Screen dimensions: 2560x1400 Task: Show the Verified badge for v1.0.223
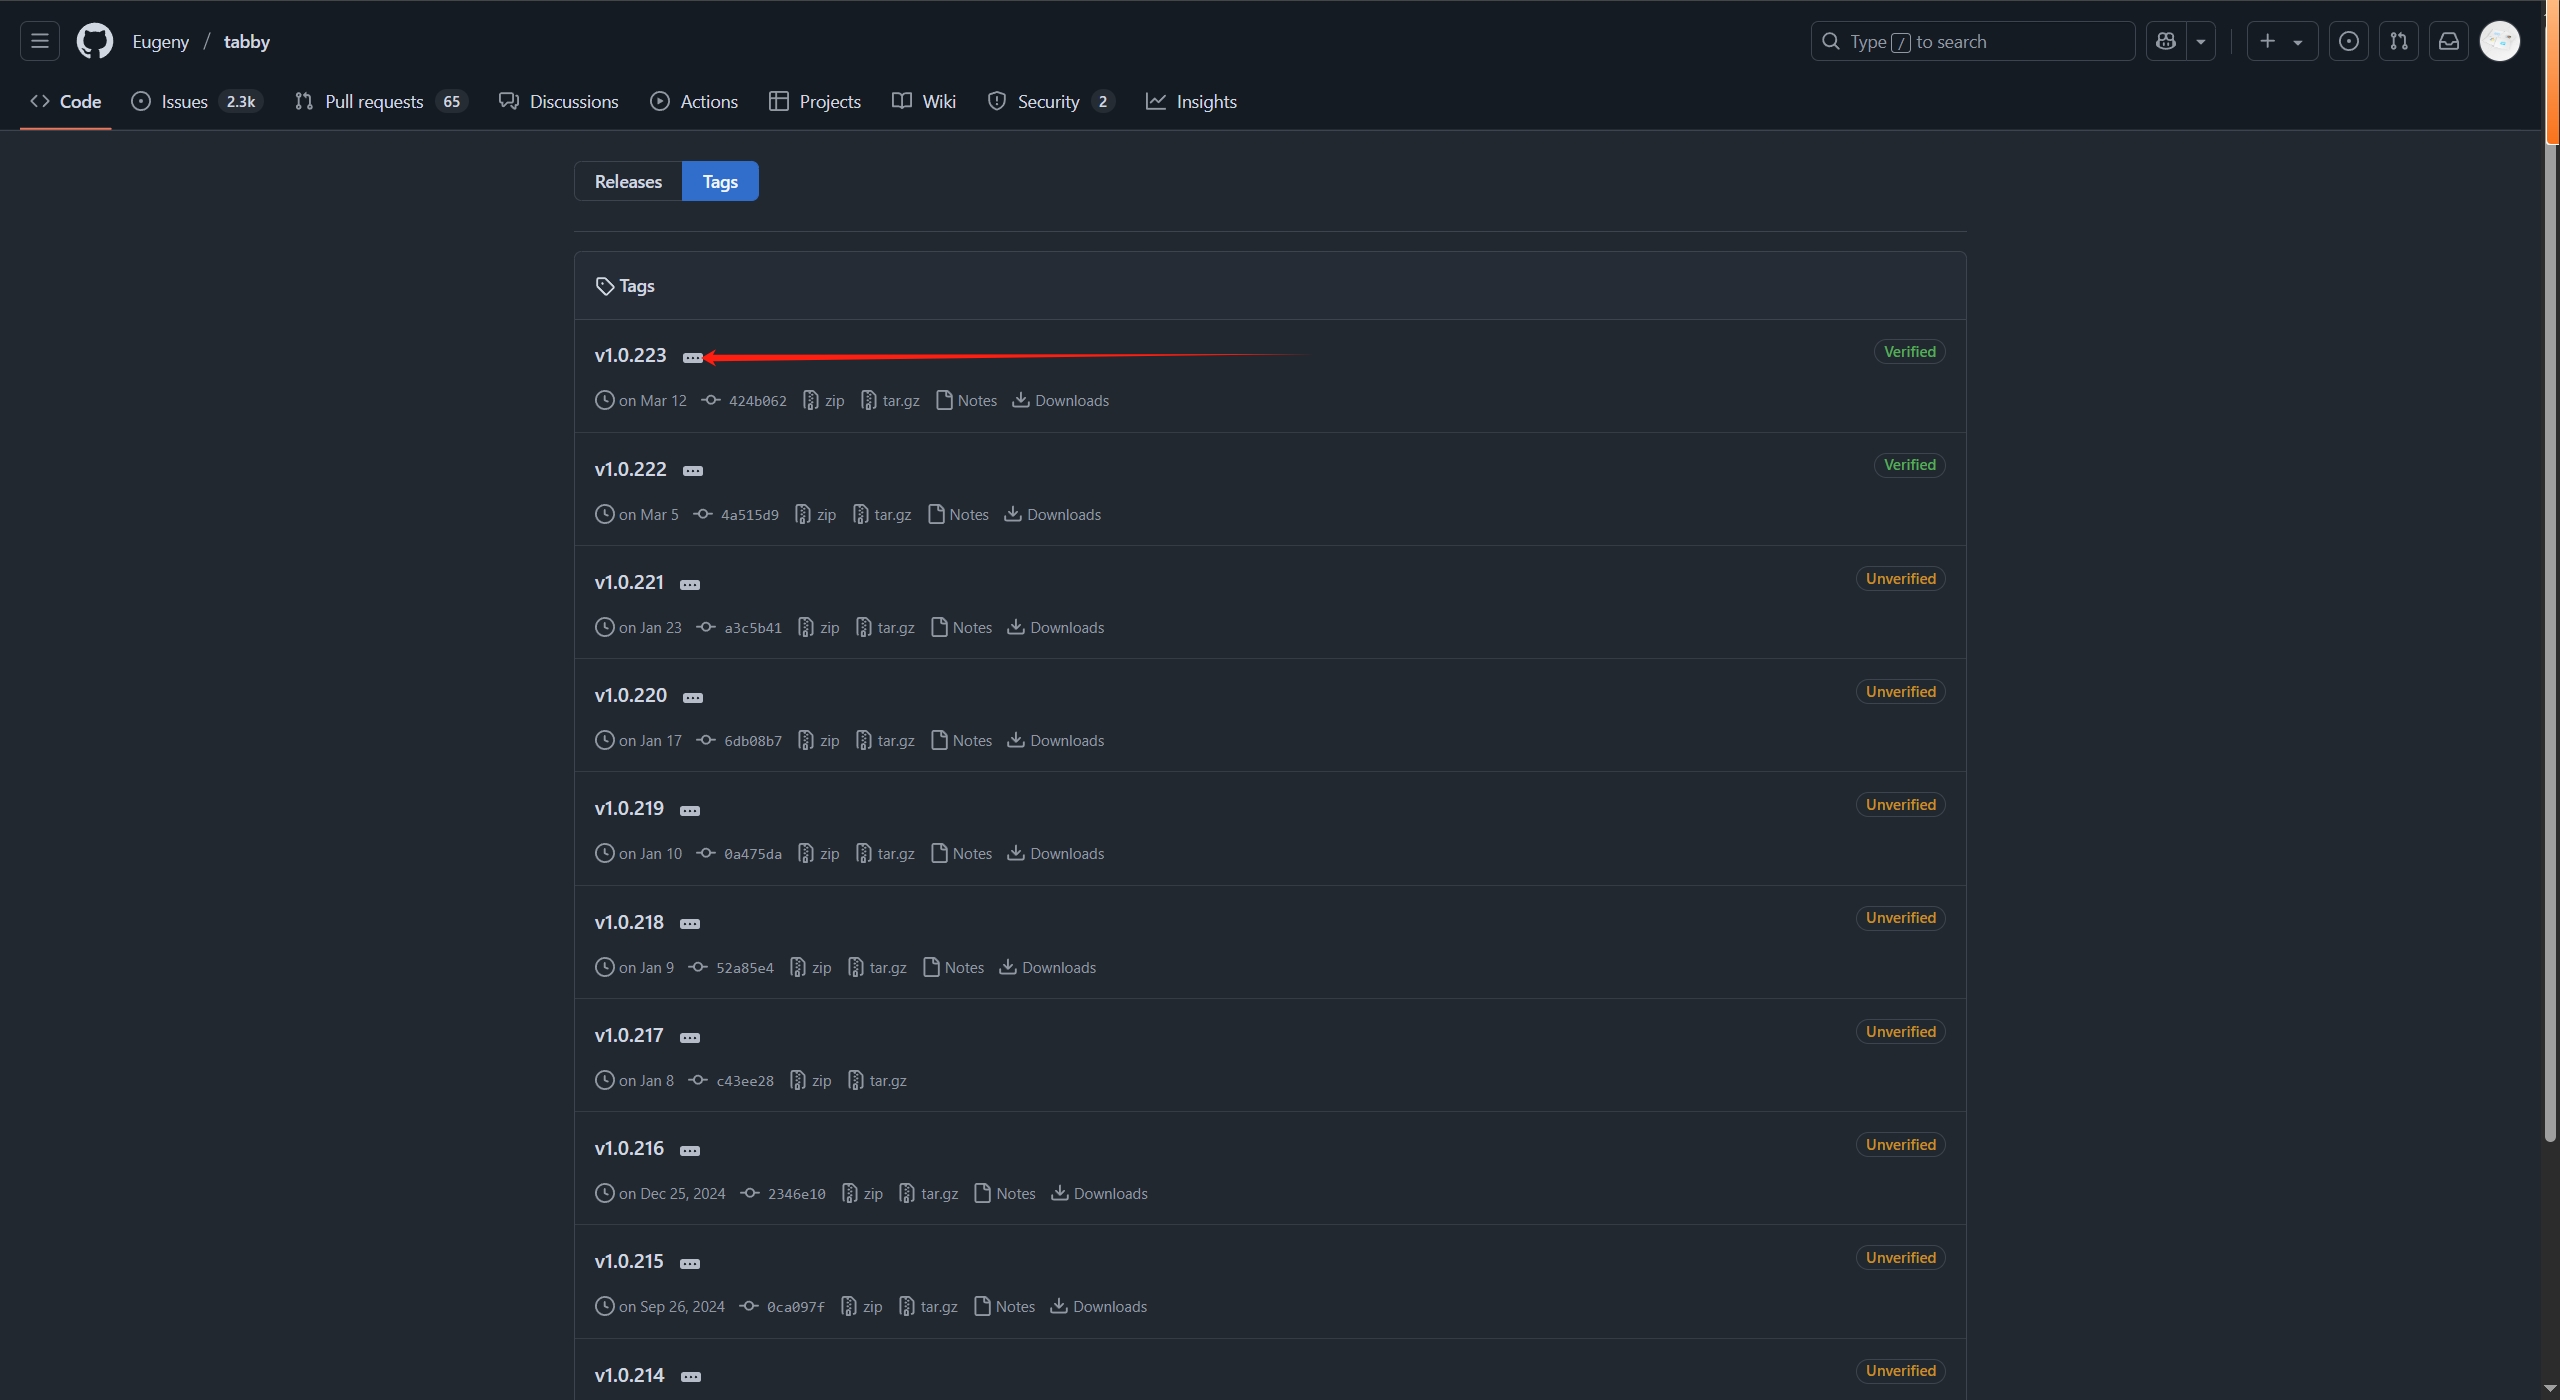coord(1909,352)
